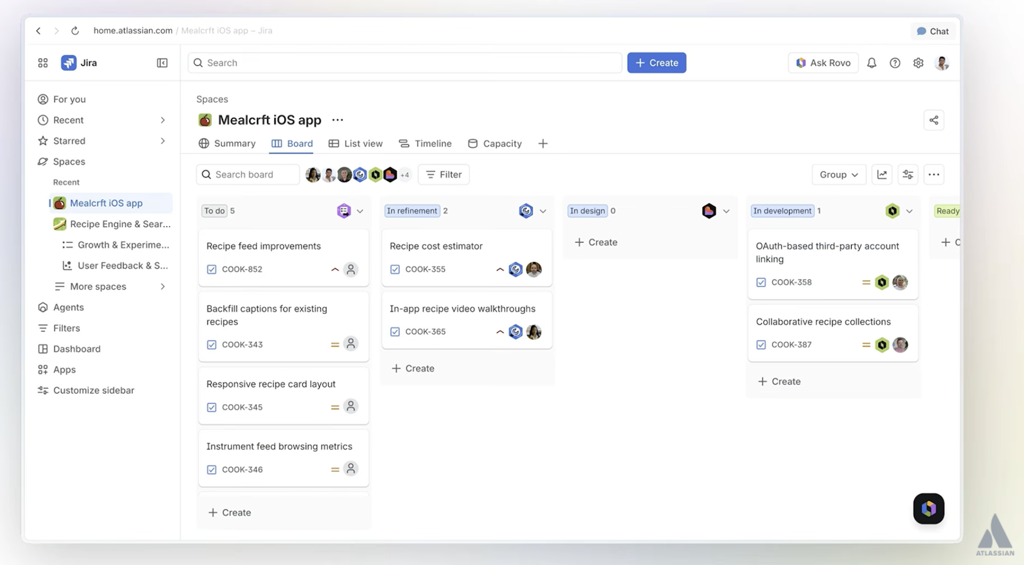
Task: Click the In design column agent icon
Action: 709,211
